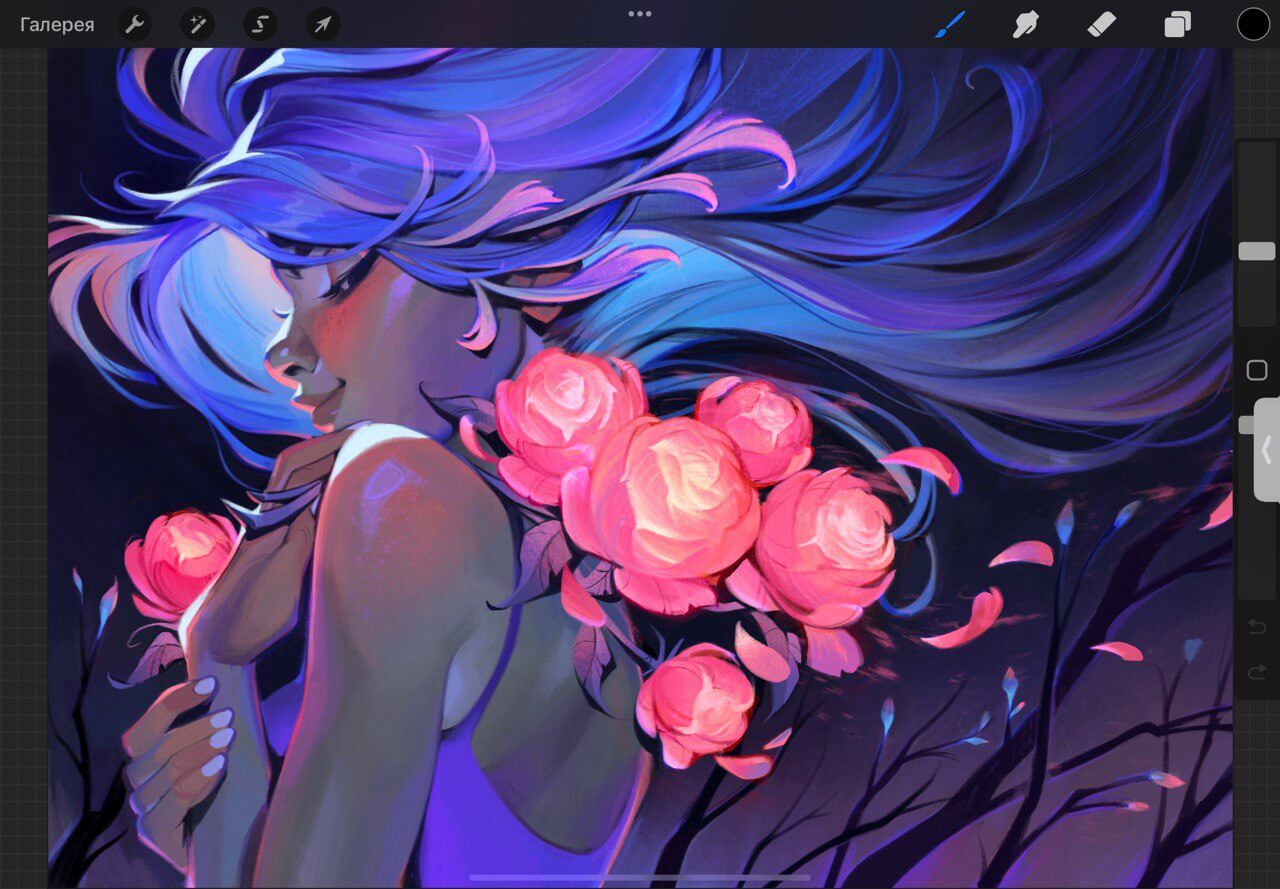Open the Layers panel
Viewport: 1280px width, 889px height.
click(x=1177, y=24)
